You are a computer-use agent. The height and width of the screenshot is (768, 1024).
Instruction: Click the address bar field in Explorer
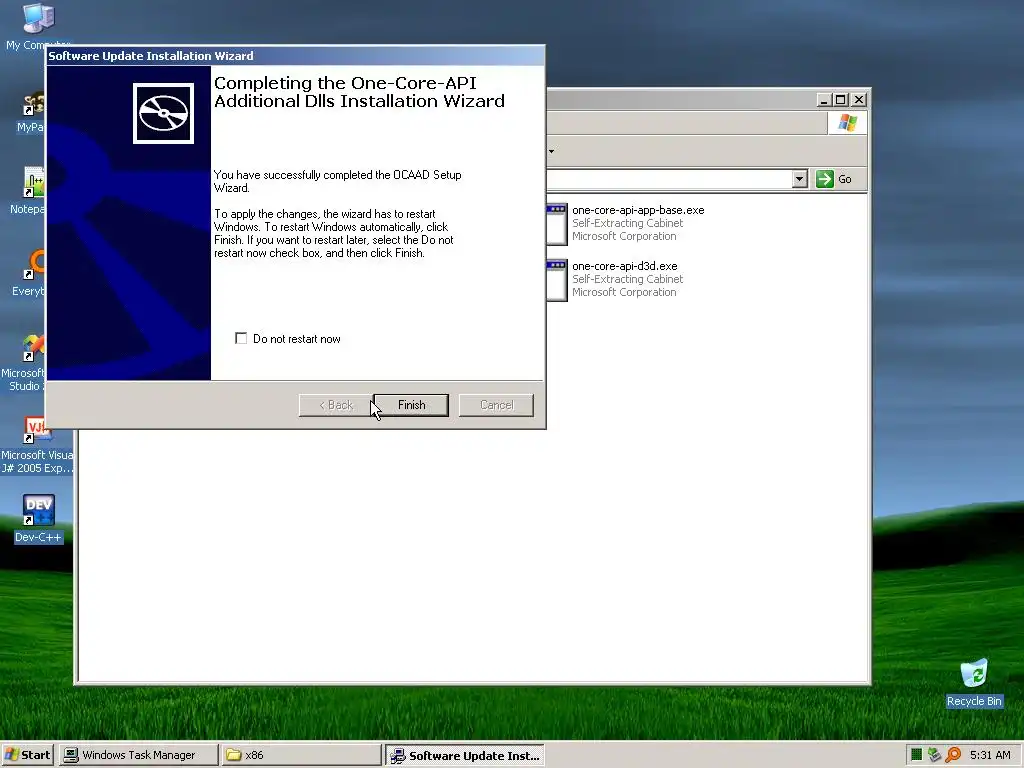pyautogui.click(x=669, y=179)
